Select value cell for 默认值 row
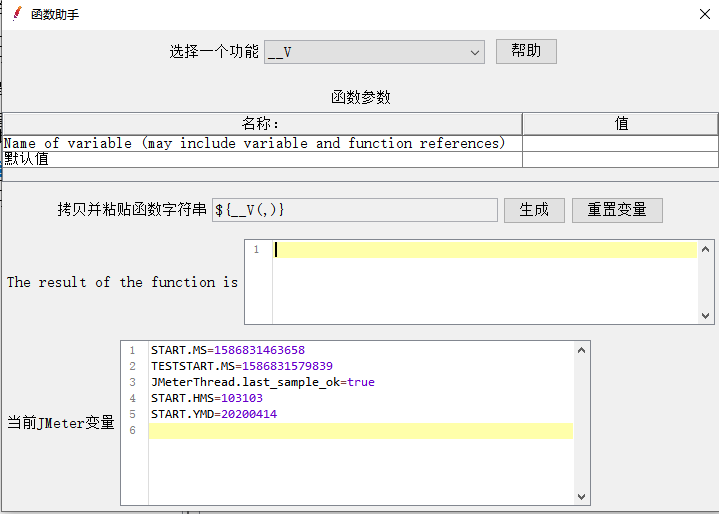Image resolution: width=719 pixels, height=514 pixels. click(620, 159)
